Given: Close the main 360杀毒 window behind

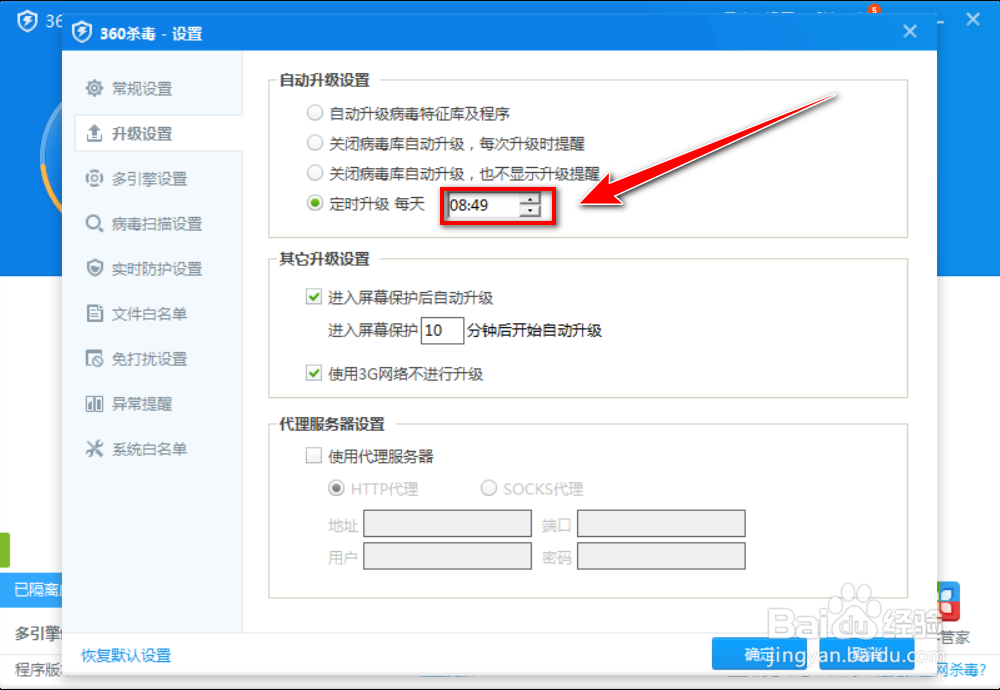Looking at the screenshot, I should tap(973, 20).
